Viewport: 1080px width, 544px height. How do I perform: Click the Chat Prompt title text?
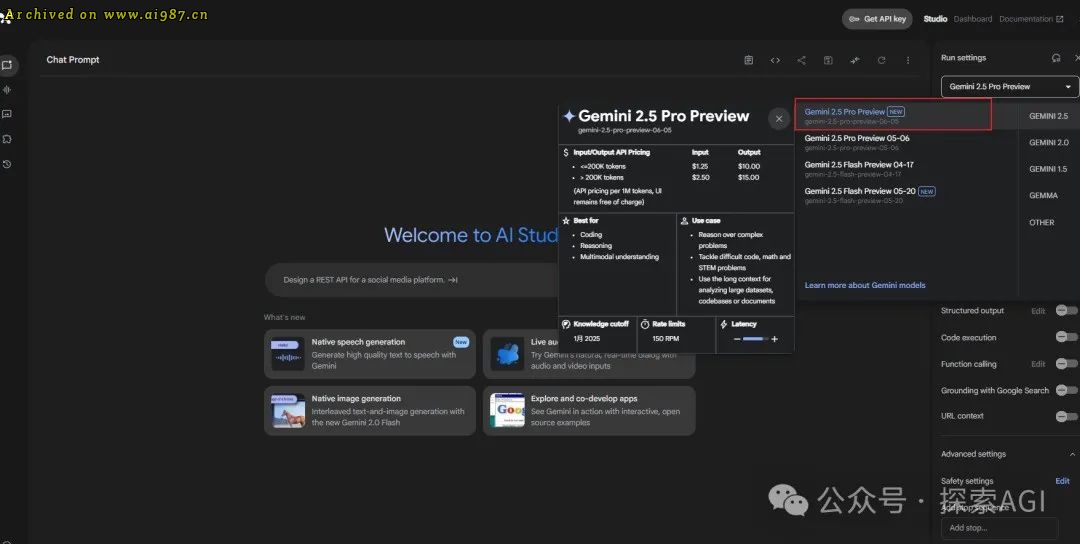73,60
